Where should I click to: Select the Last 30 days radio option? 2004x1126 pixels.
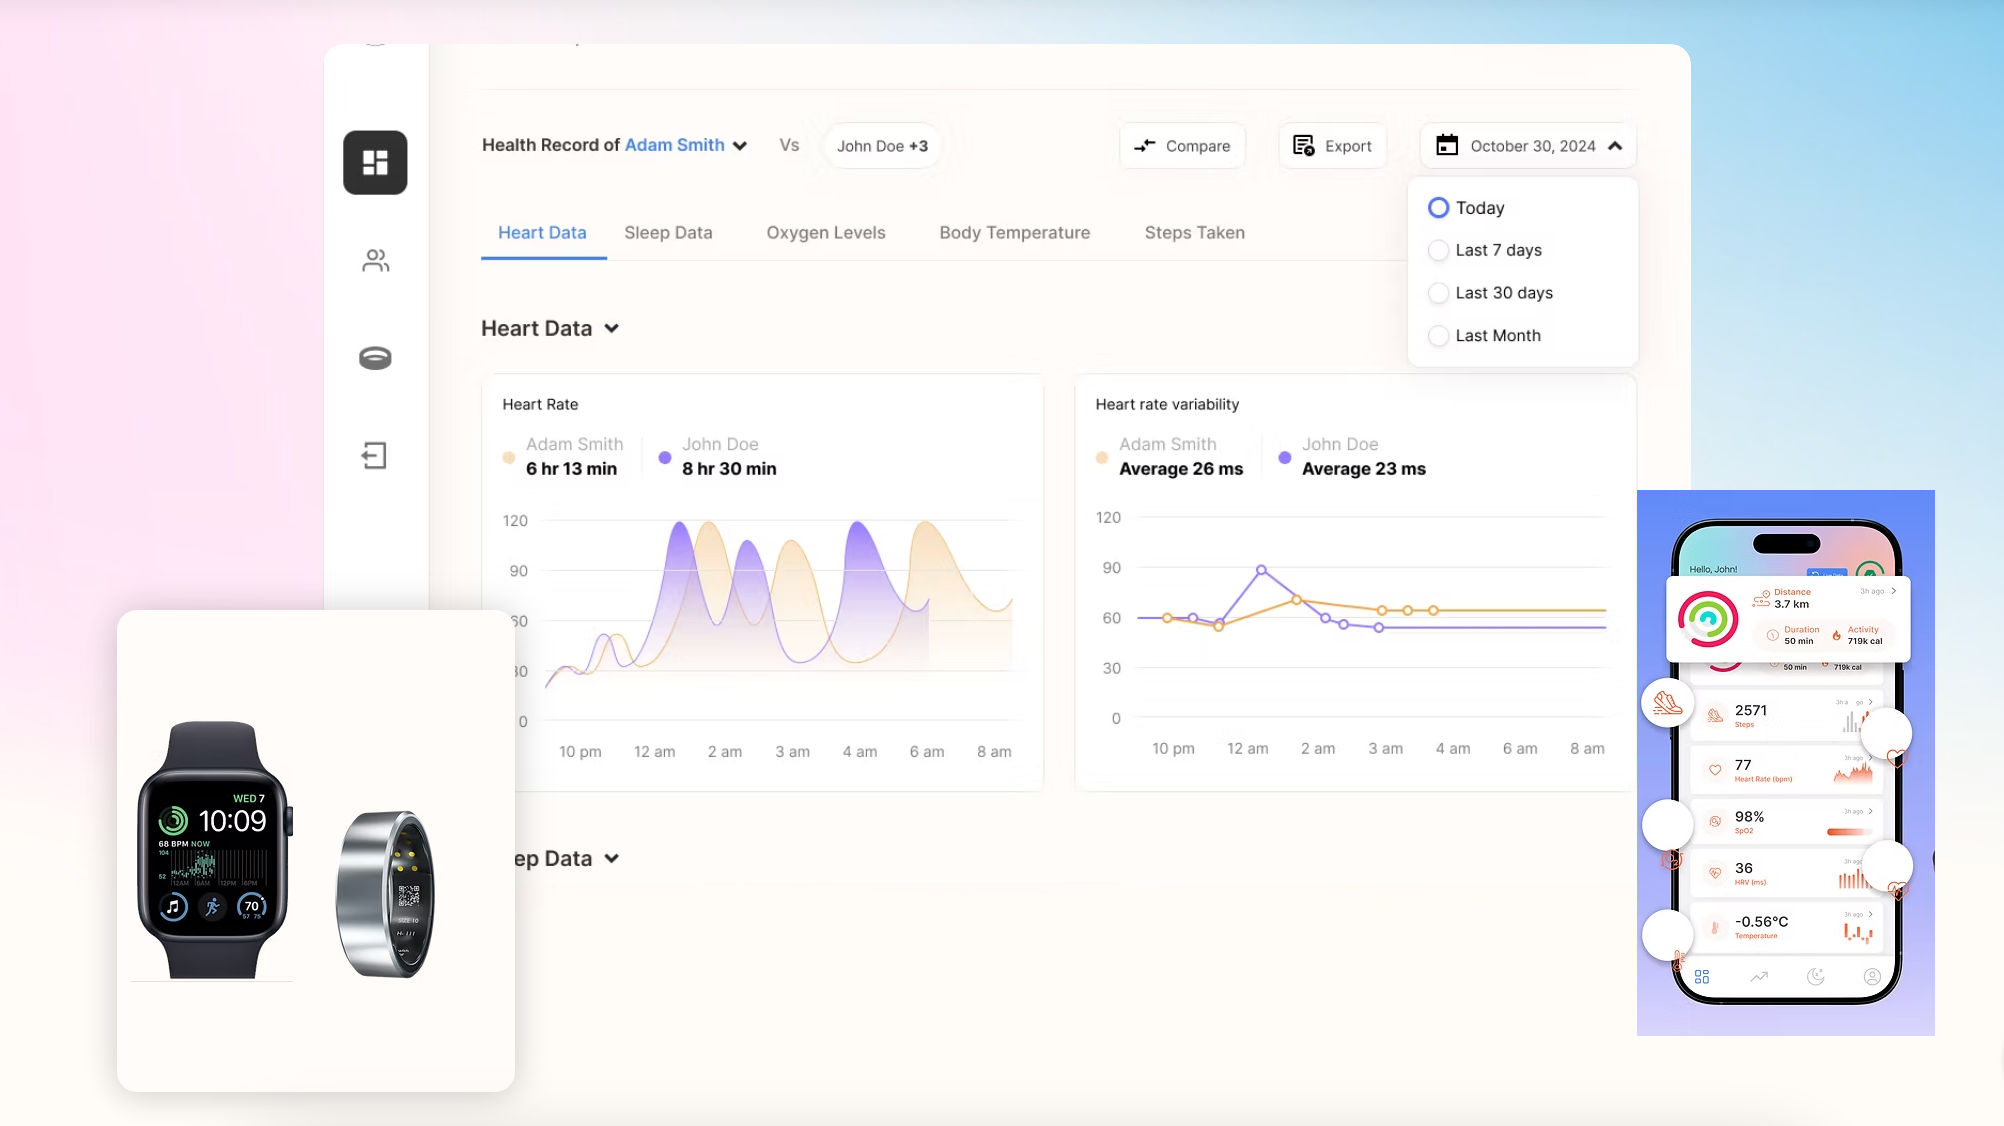1438,293
